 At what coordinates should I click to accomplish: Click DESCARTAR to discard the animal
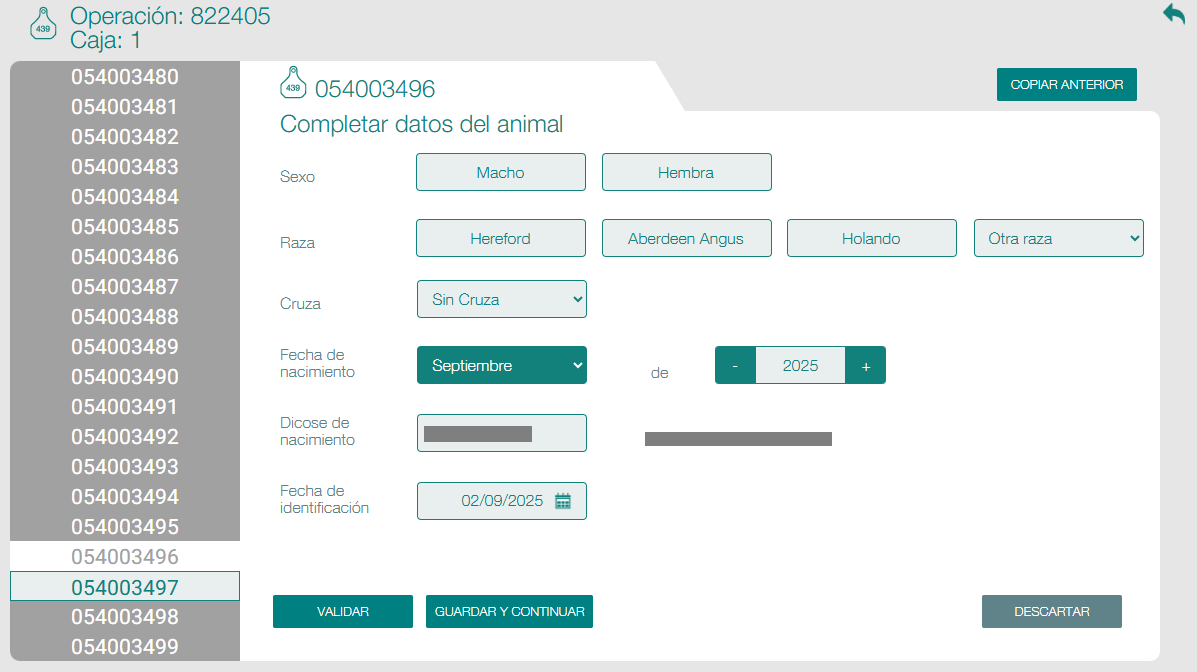(1051, 611)
